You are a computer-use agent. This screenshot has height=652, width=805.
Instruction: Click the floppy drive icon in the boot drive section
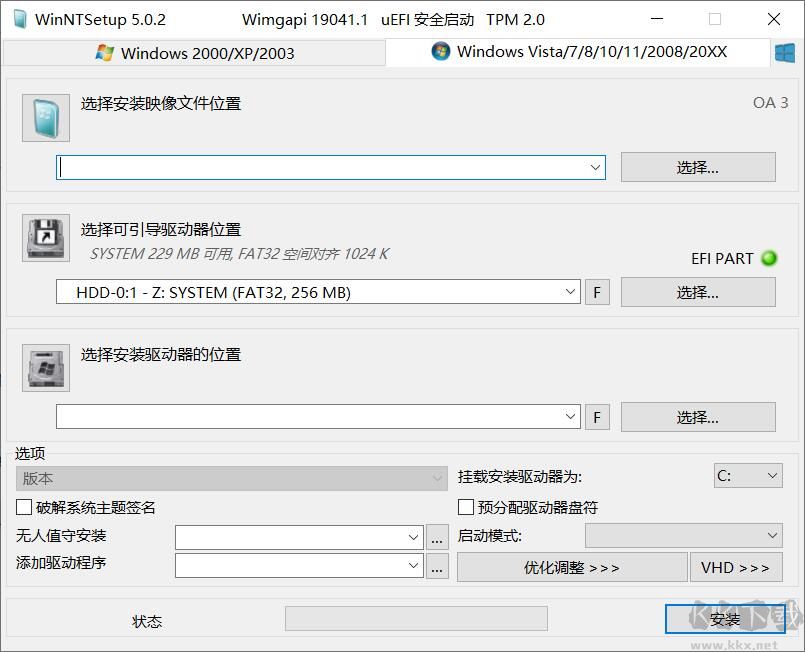click(44, 238)
